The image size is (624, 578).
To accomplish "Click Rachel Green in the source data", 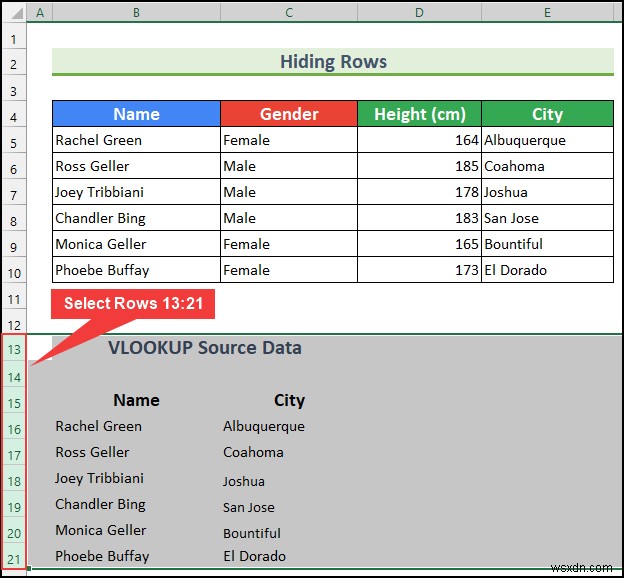I will [98, 426].
